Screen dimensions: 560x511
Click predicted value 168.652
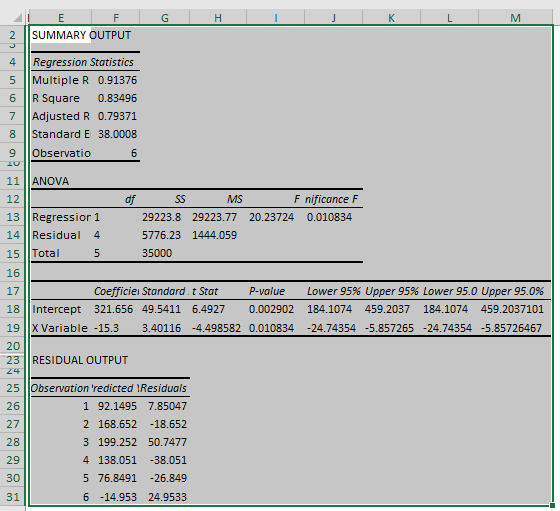pos(117,424)
